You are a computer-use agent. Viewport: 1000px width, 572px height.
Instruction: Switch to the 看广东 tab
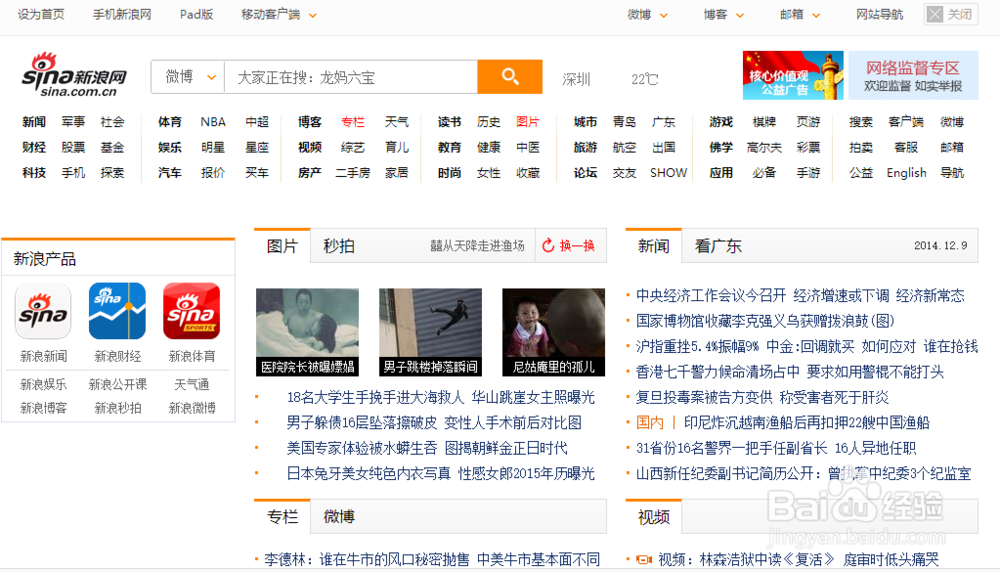[718, 246]
